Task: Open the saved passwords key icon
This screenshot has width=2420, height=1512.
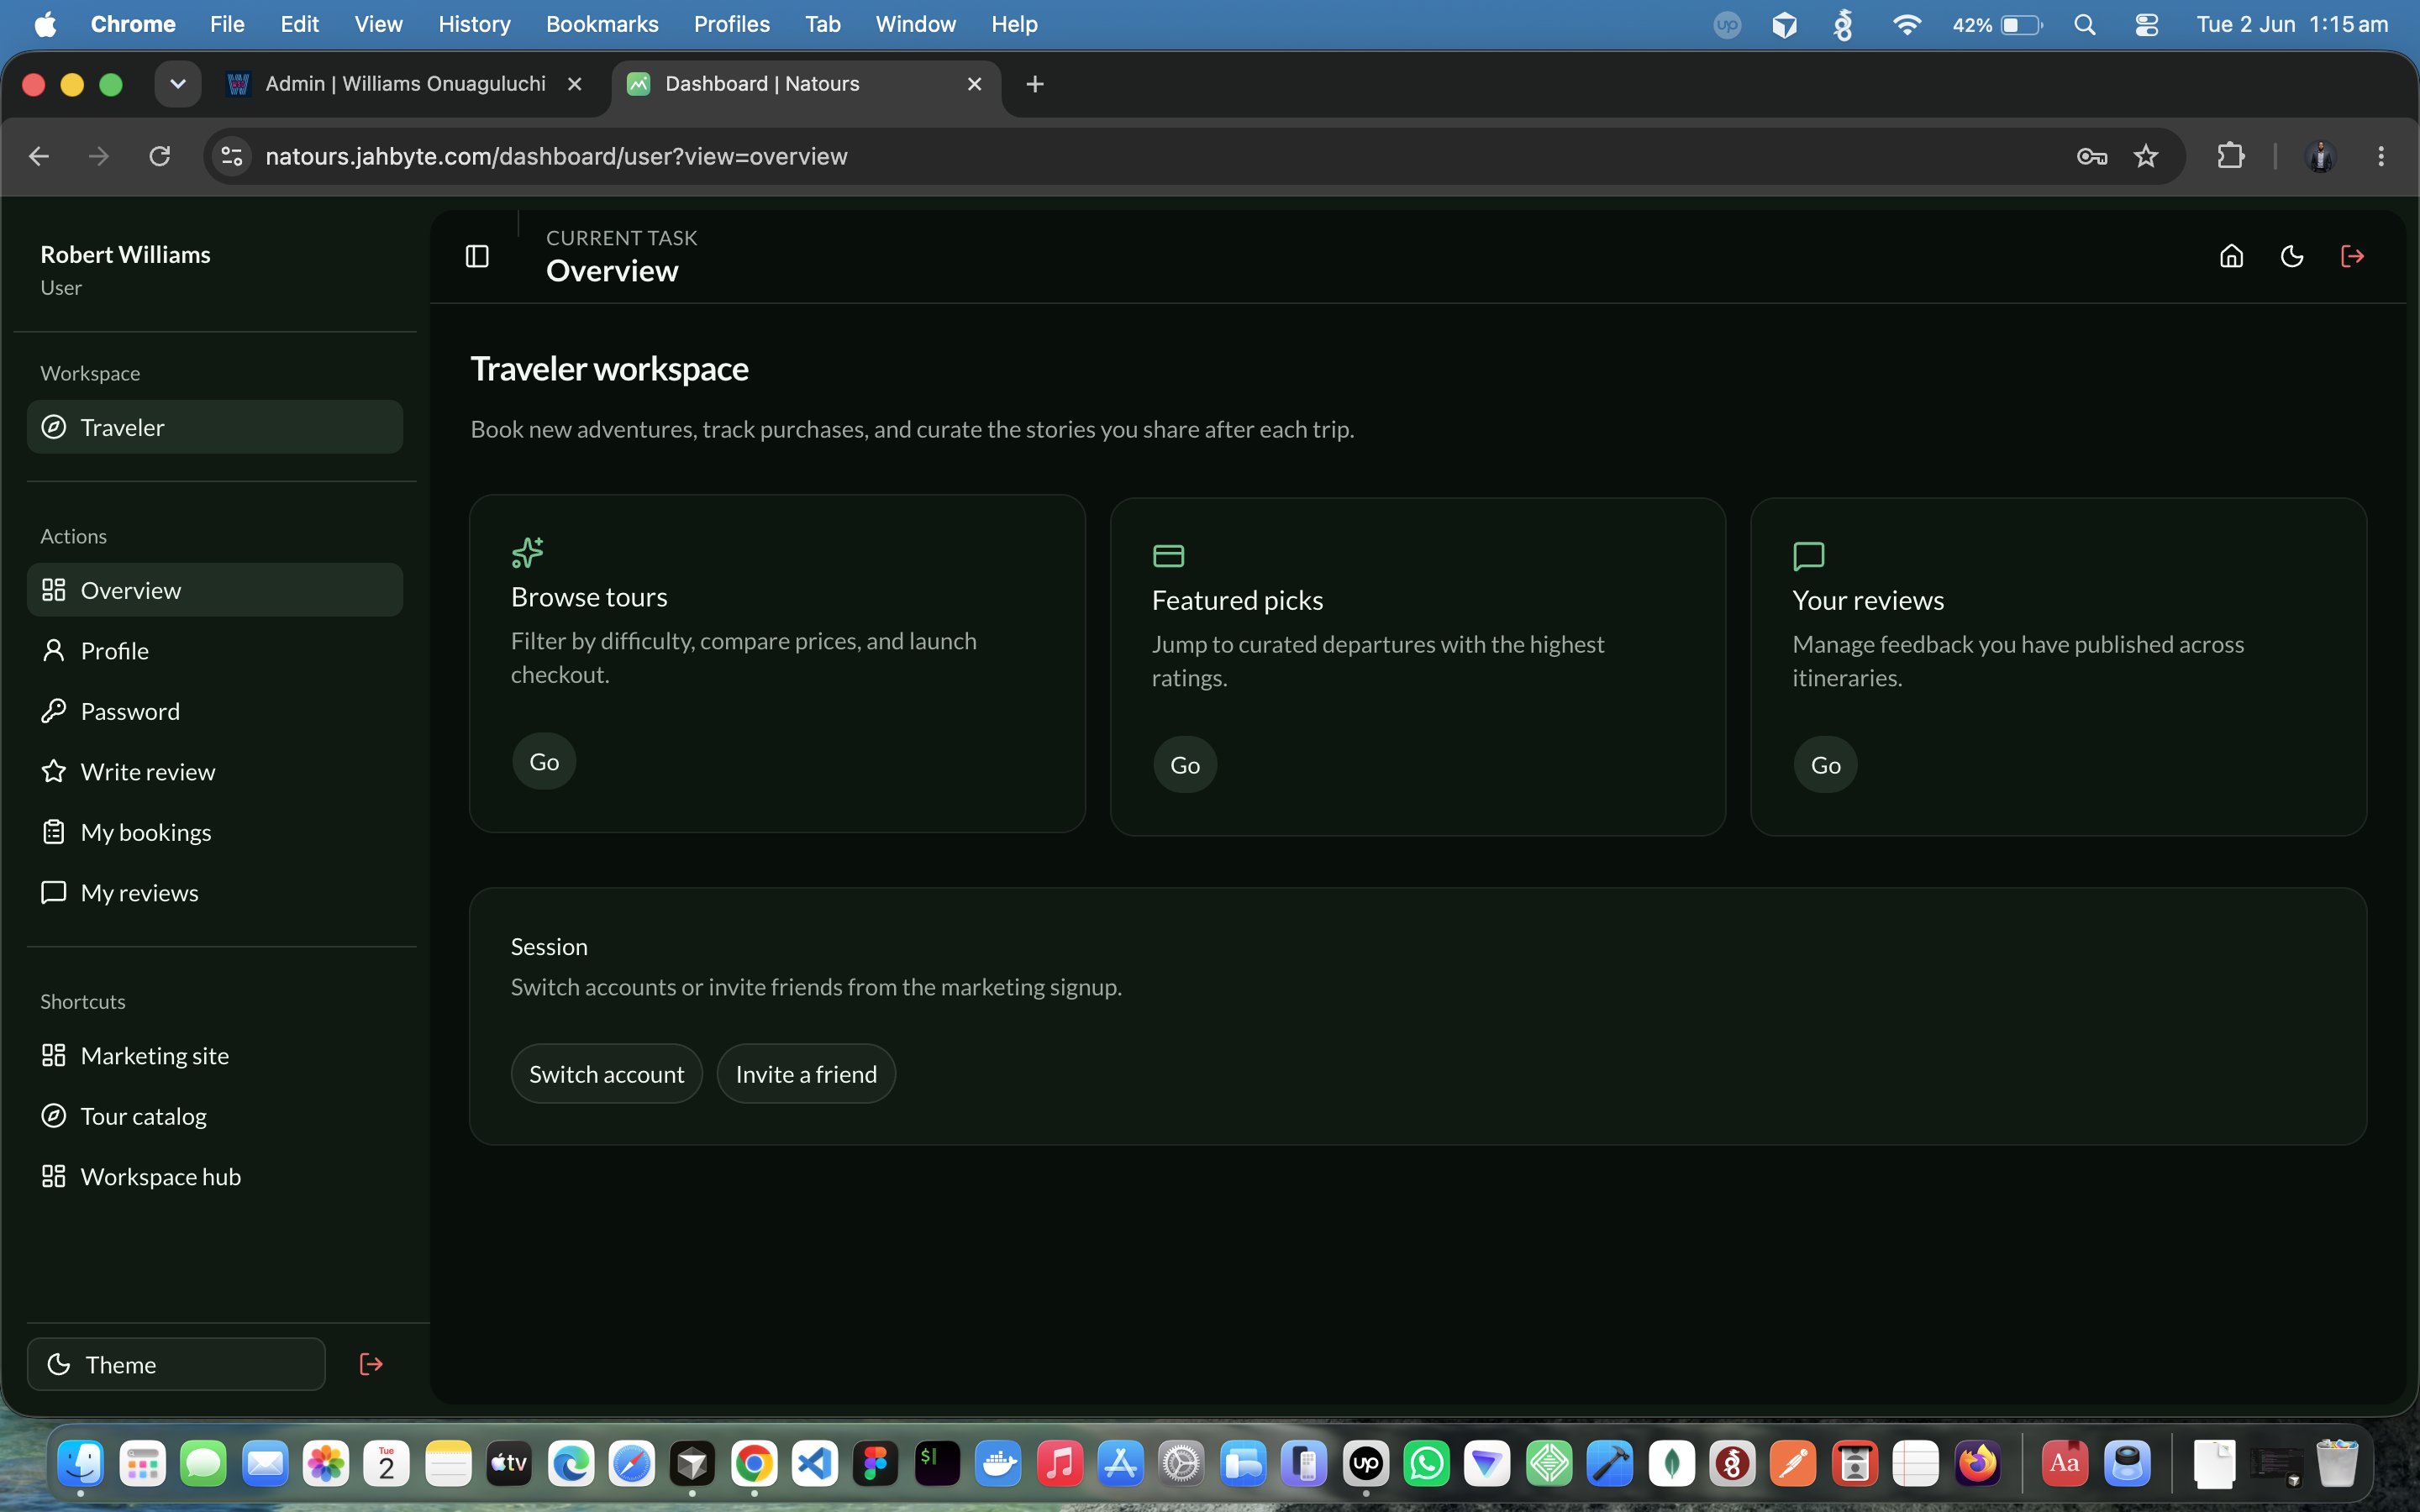Action: 2091,156
